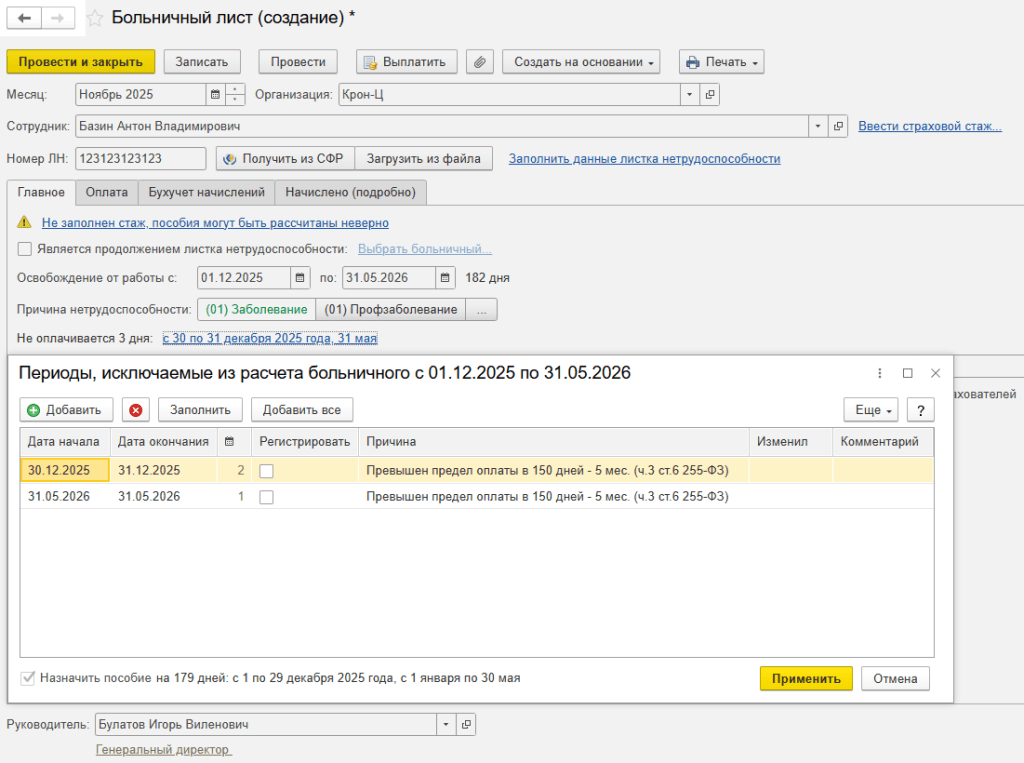Screen dimensions: 1024x763
Task: Open the Начислено (подробно) tab
Action: point(350,192)
